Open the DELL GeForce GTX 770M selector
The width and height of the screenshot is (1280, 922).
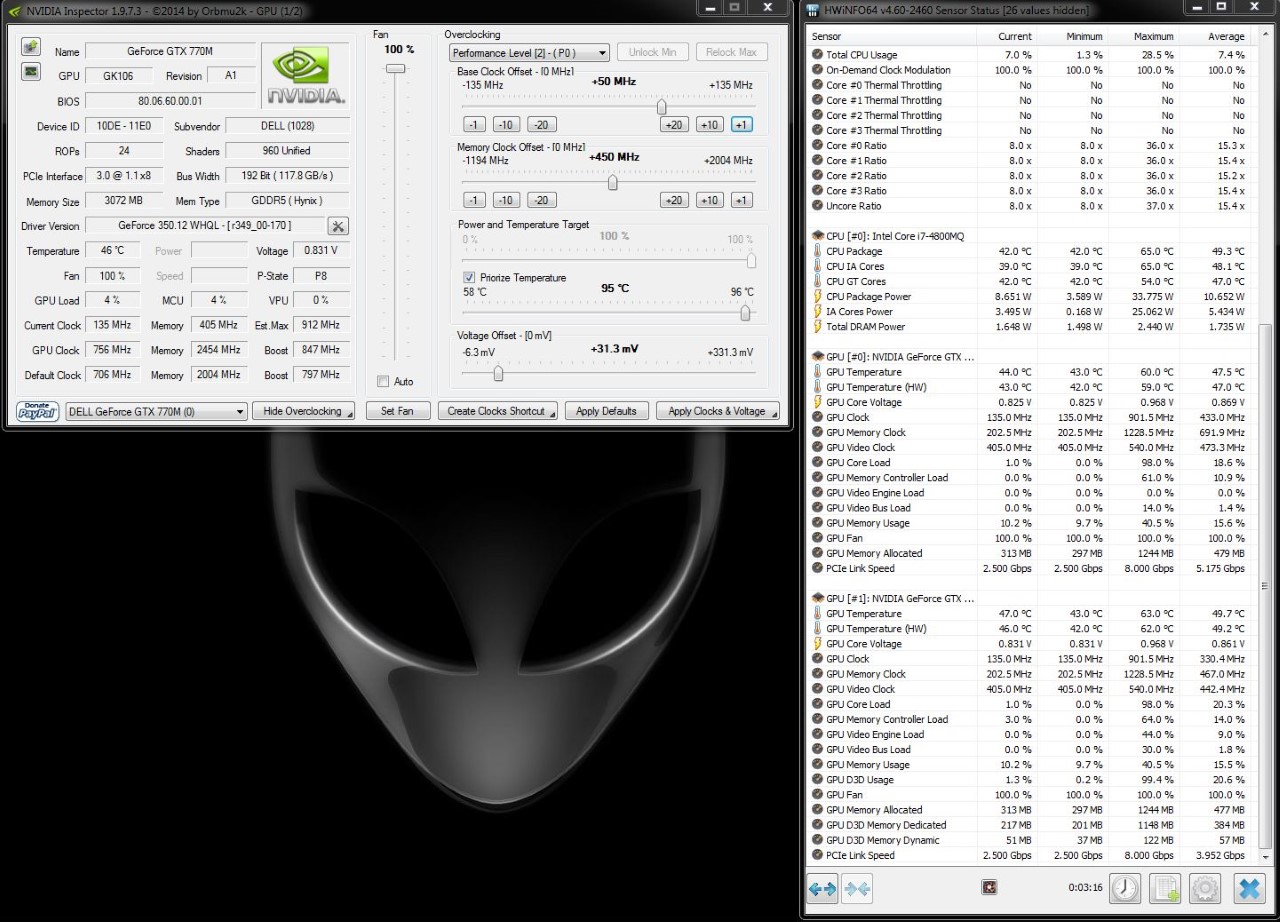coord(157,411)
